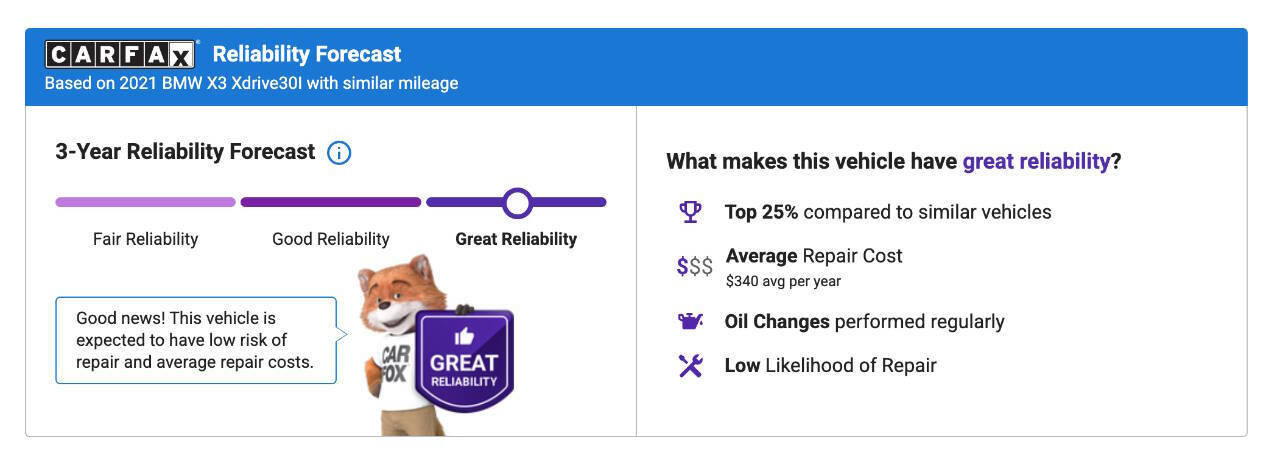
Task: Click the 'Good news!' speech bubble
Action: tap(195, 340)
